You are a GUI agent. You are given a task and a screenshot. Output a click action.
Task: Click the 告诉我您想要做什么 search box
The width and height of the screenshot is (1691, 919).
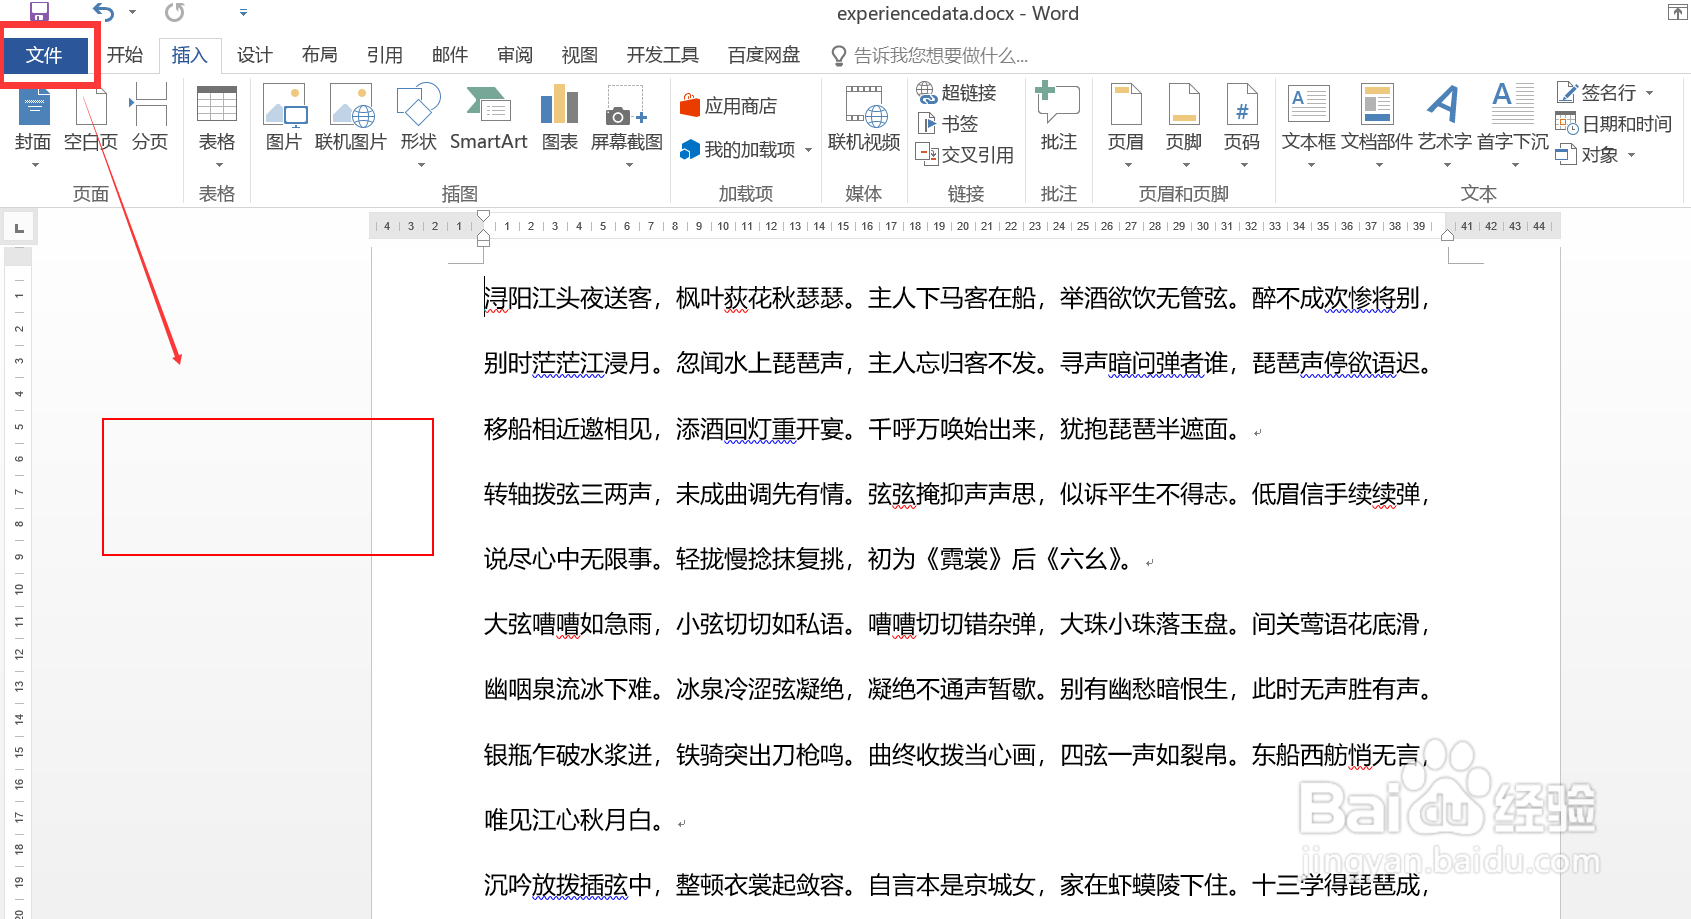point(930,56)
